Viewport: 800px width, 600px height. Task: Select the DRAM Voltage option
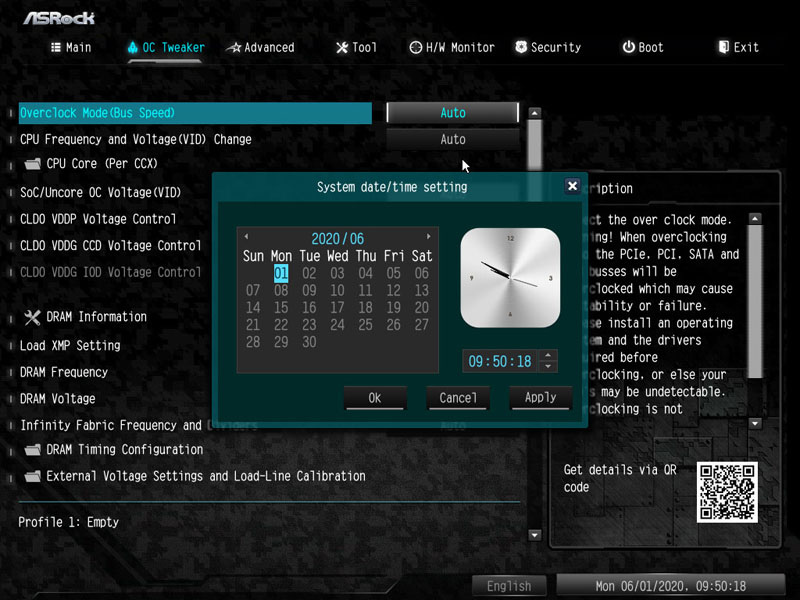coord(58,398)
